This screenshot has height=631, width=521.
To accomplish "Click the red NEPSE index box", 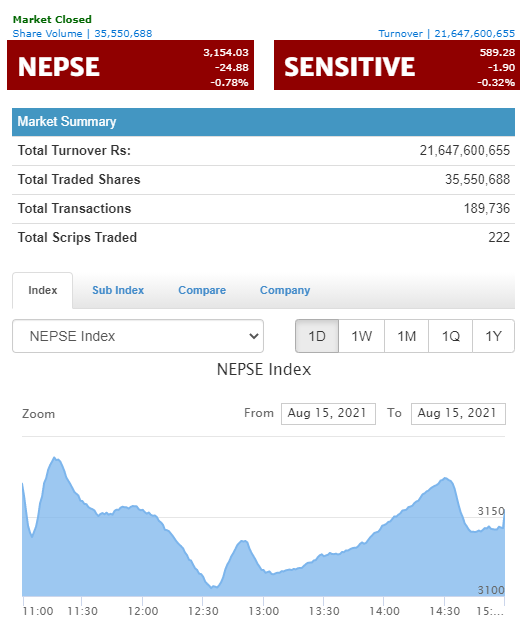I will pos(130,65).
